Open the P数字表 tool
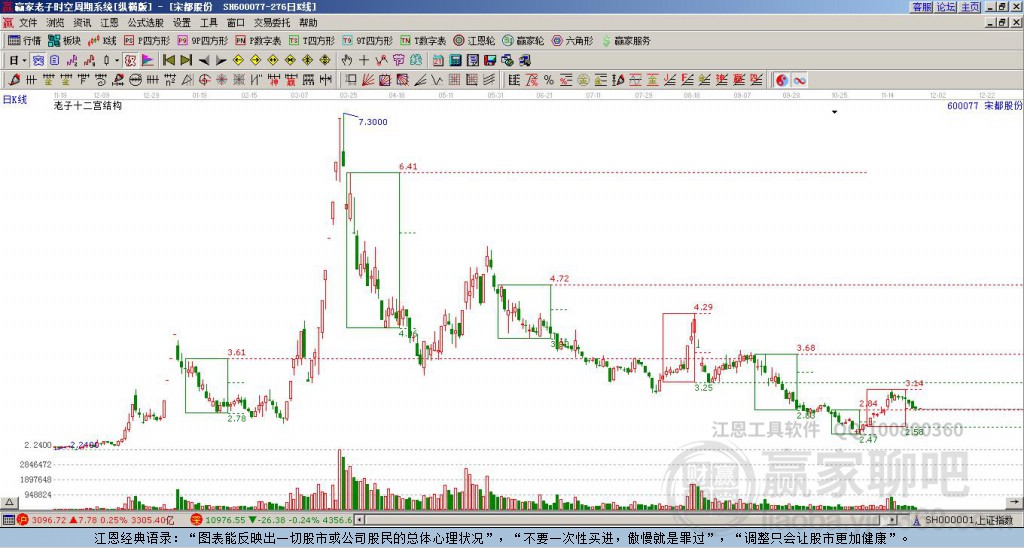 point(259,40)
